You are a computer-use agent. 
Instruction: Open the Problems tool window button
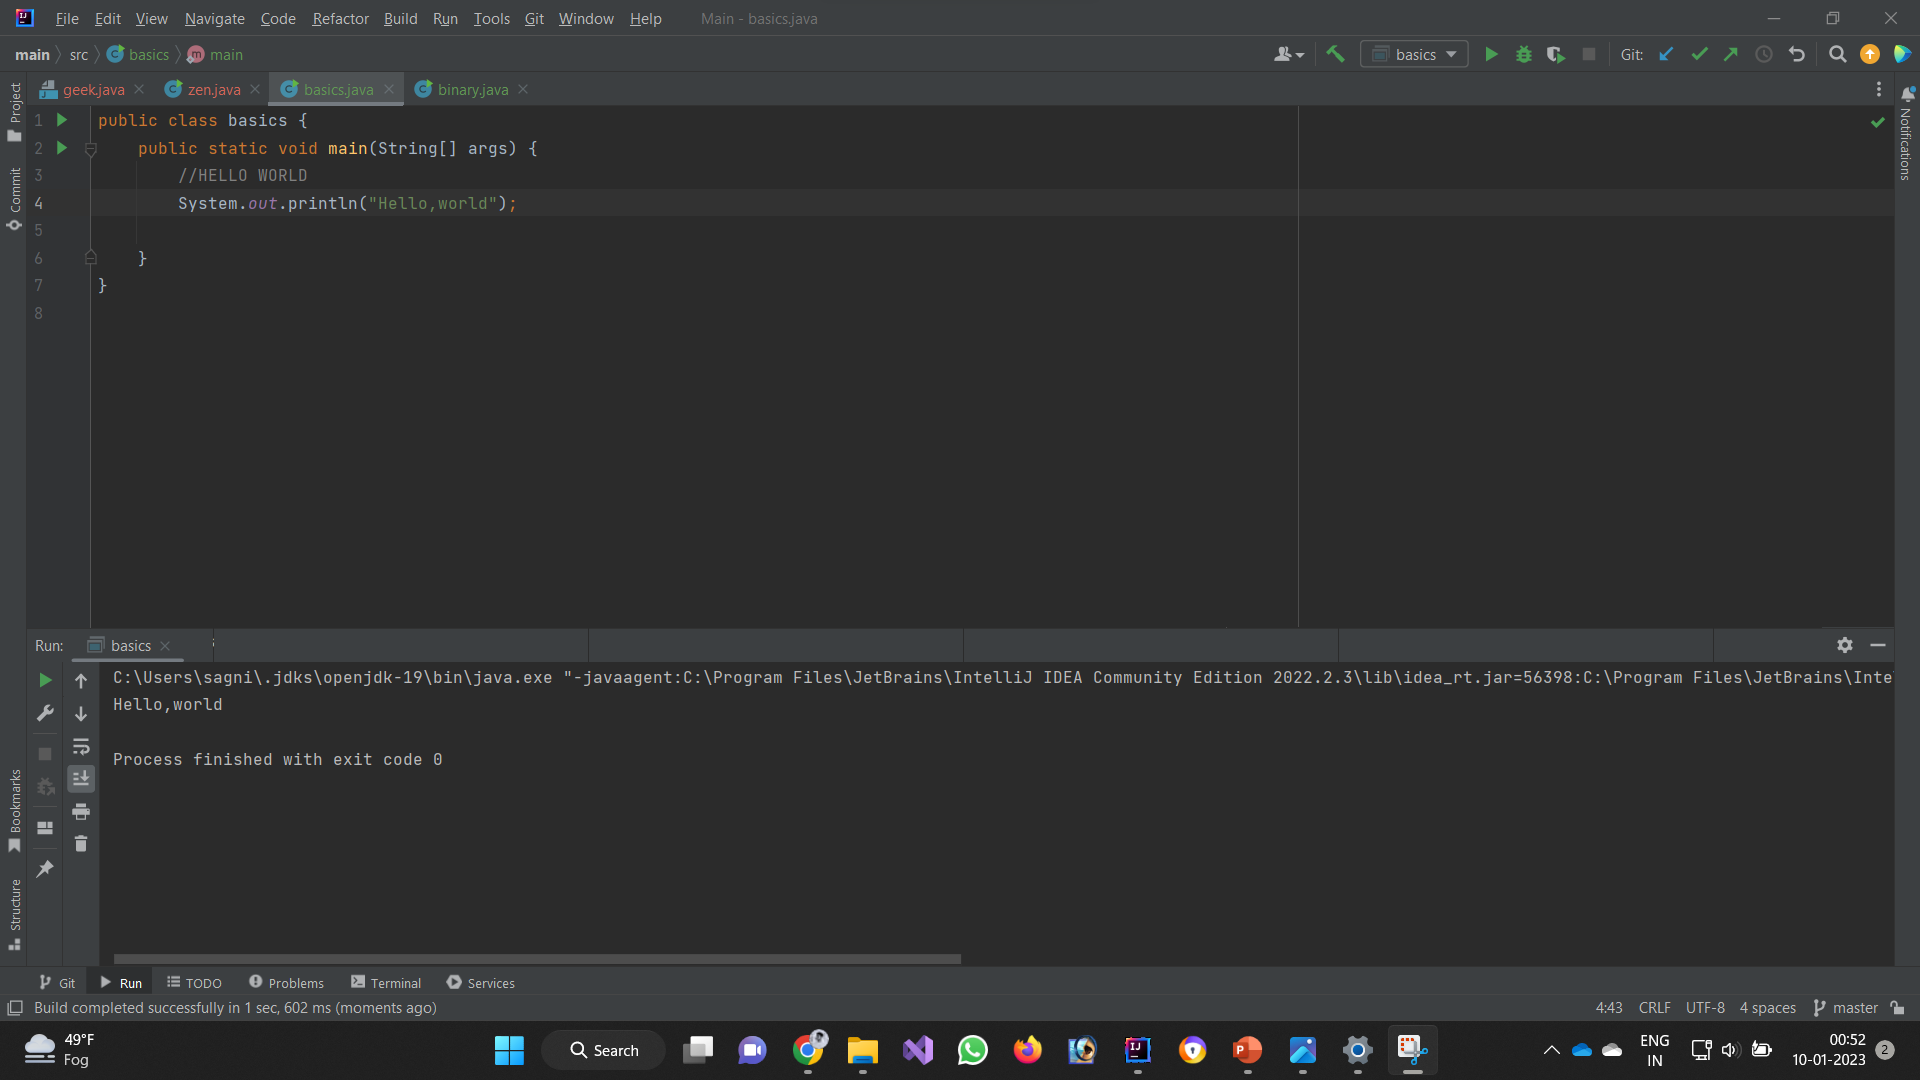(286, 983)
